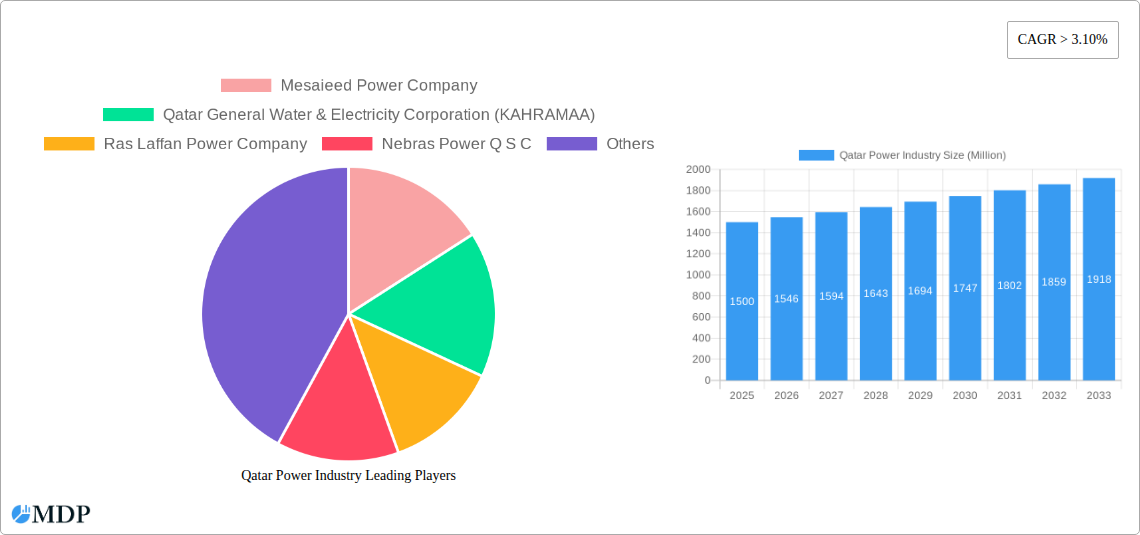Toggle Qatar Power Industry Size (Million) legend label
Viewport: 1140px width, 535px height.
[x=922, y=156]
